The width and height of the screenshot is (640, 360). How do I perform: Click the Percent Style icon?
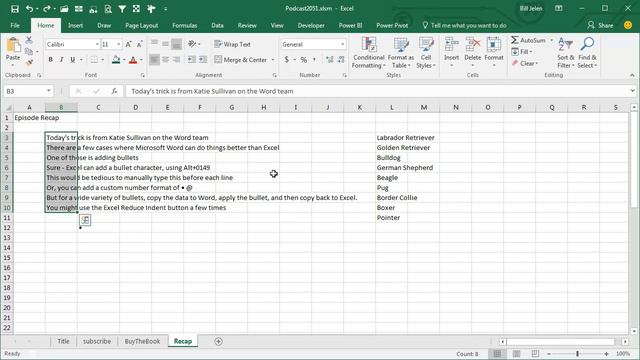click(x=304, y=60)
